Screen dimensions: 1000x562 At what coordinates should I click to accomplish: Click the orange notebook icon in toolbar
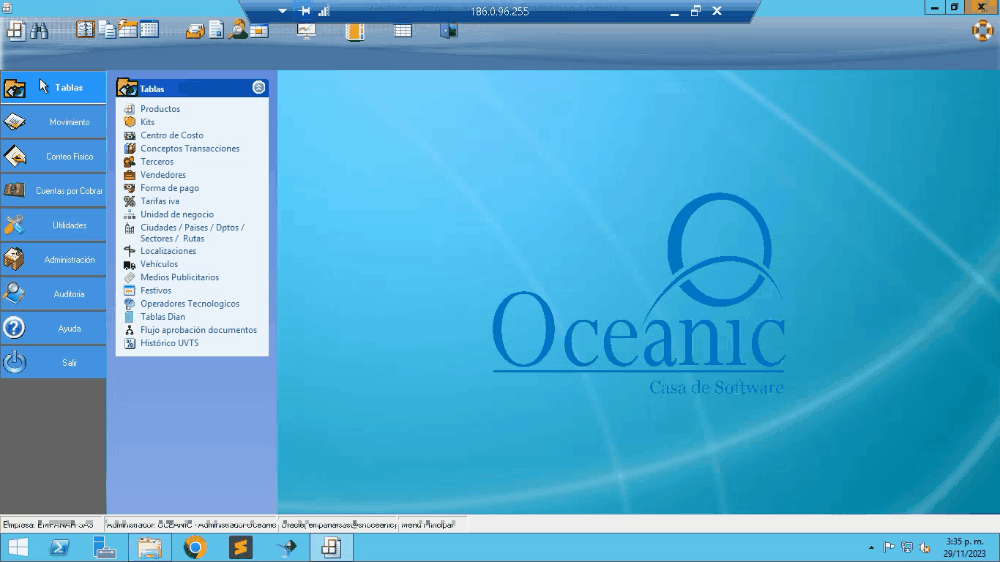354,30
